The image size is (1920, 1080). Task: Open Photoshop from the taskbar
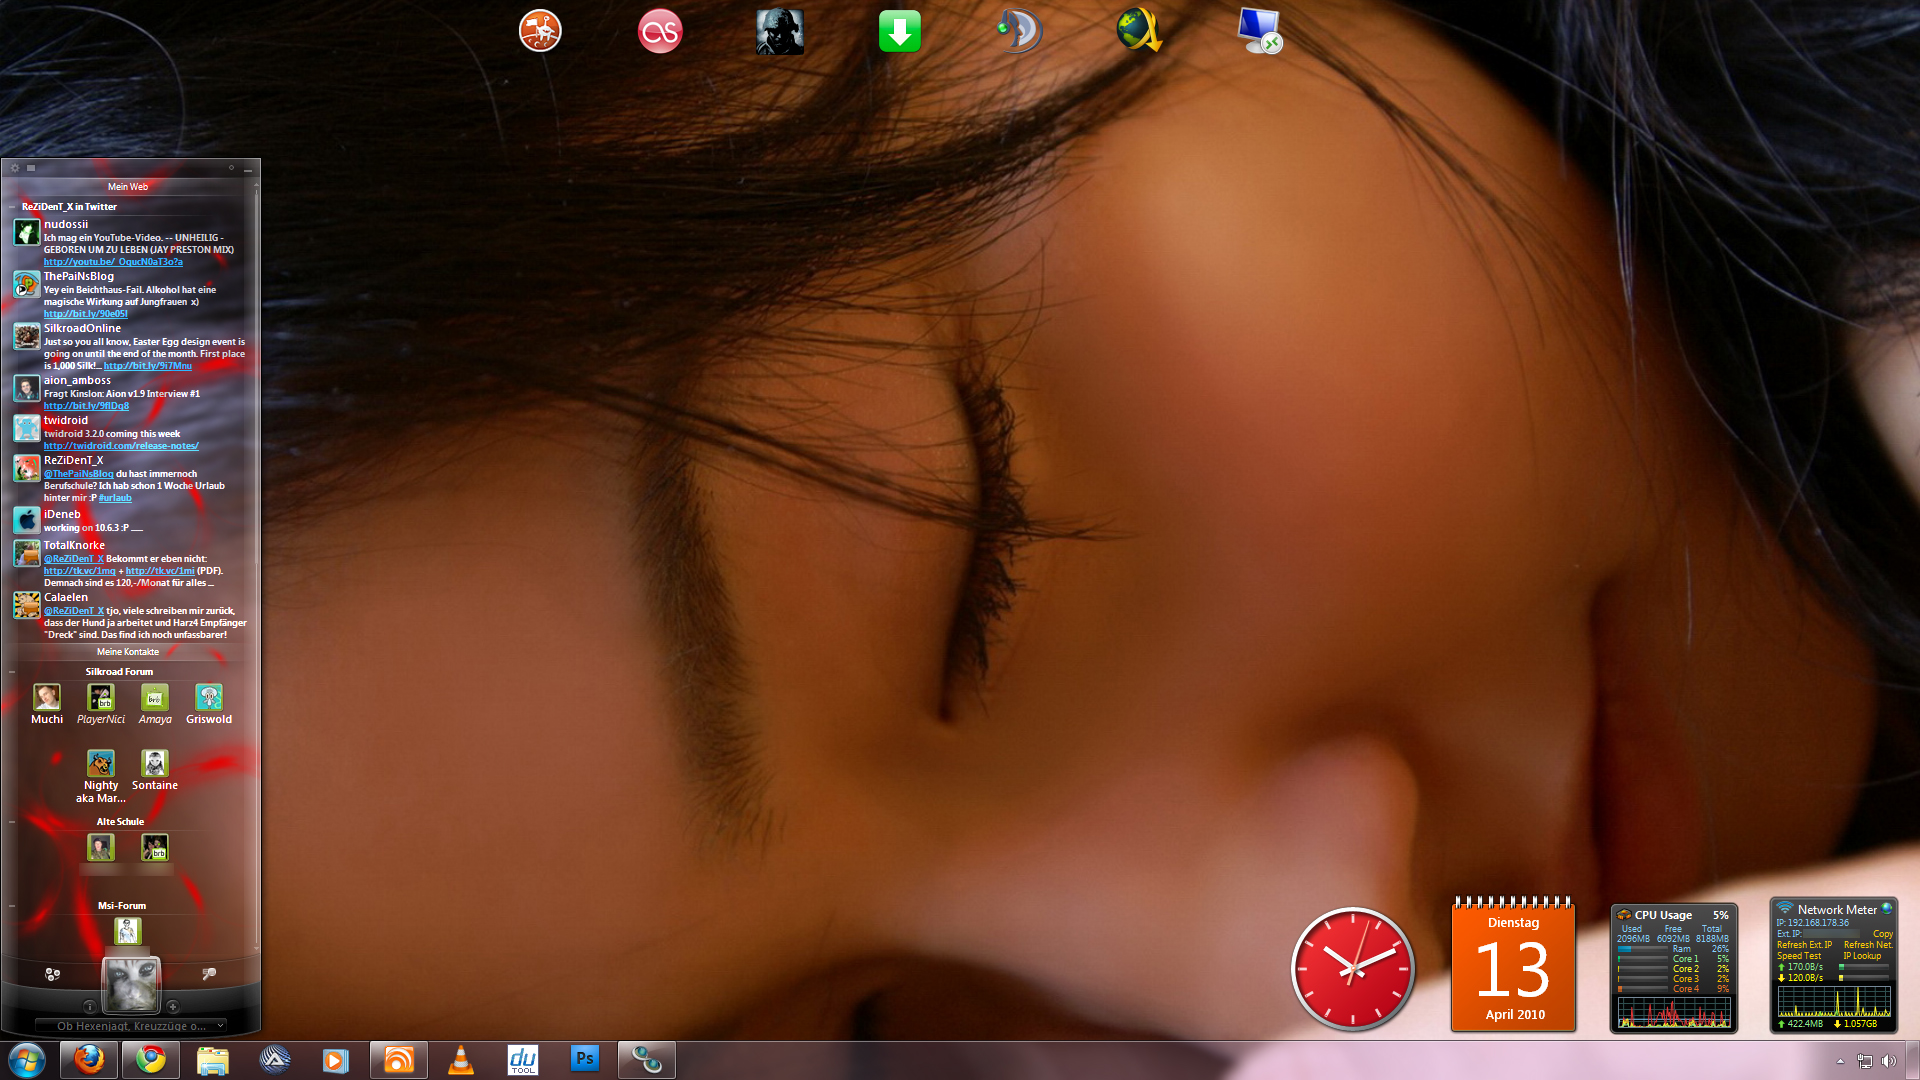(585, 1059)
